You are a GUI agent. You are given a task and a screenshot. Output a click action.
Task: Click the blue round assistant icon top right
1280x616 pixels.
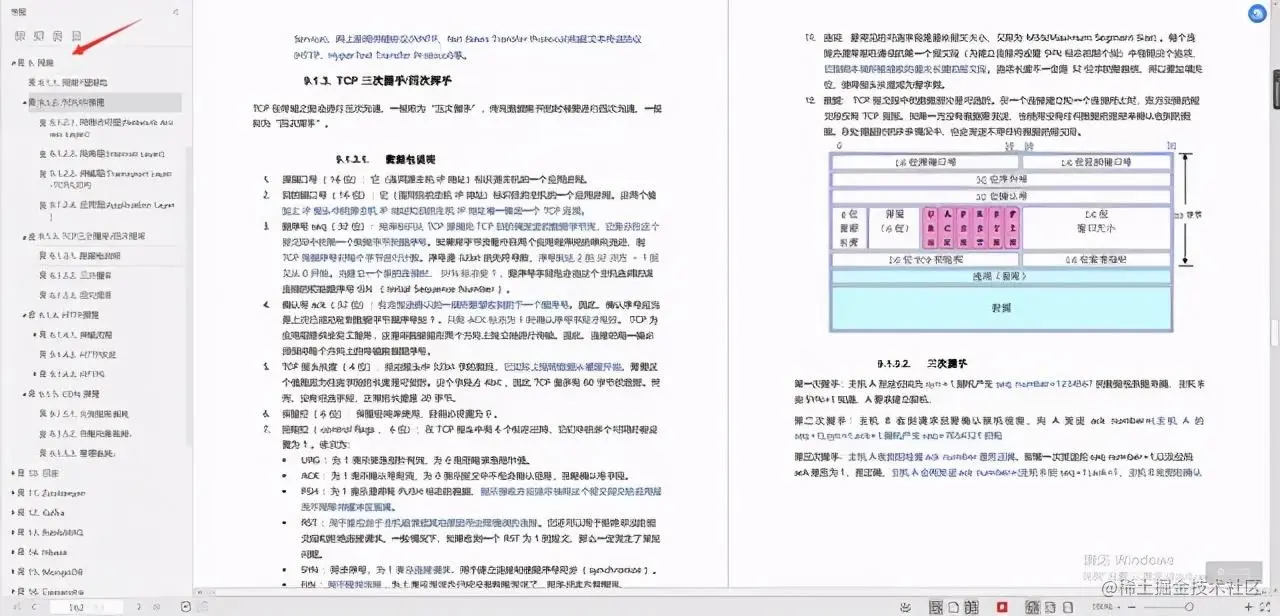[x=1257, y=15]
